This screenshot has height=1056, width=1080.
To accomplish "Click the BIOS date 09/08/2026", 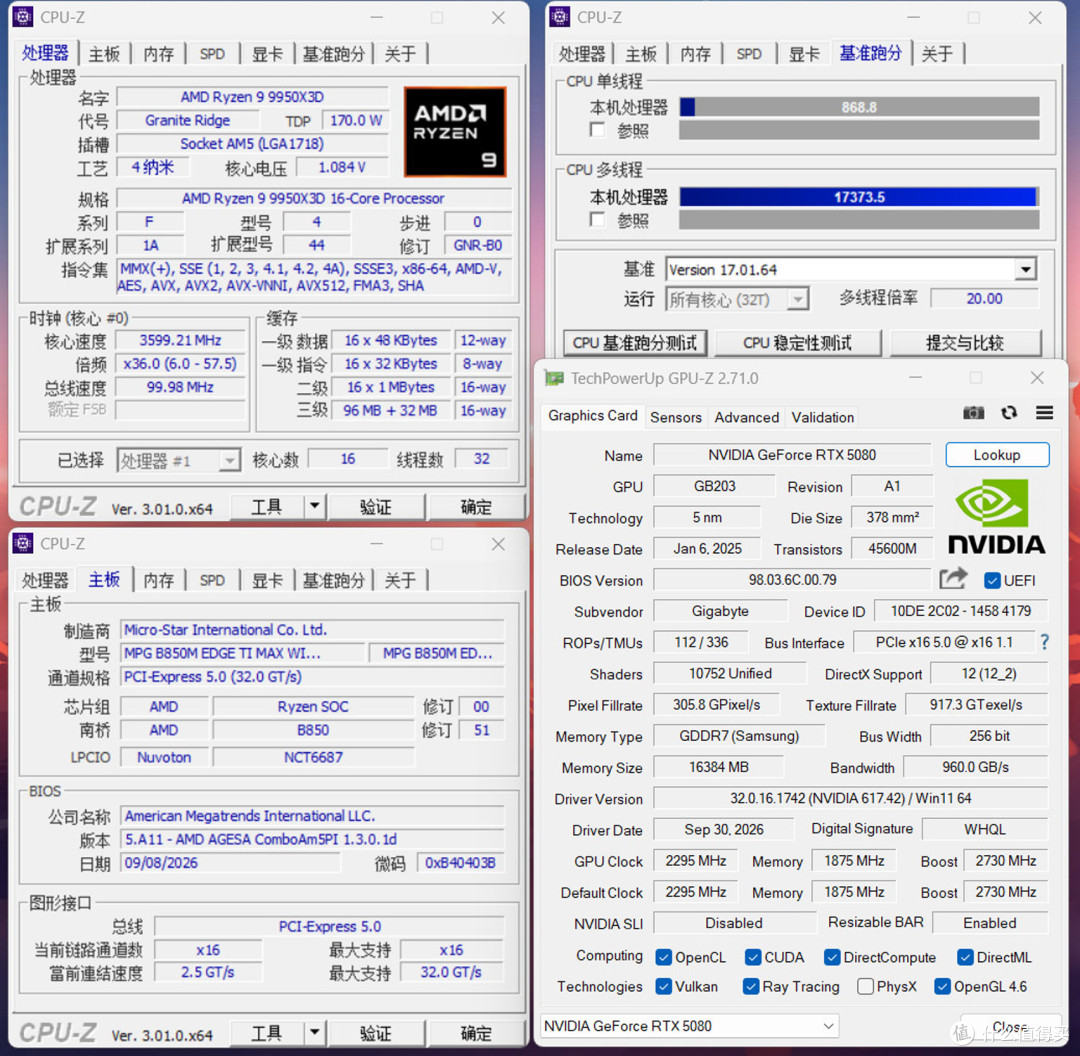I will tap(231, 862).
